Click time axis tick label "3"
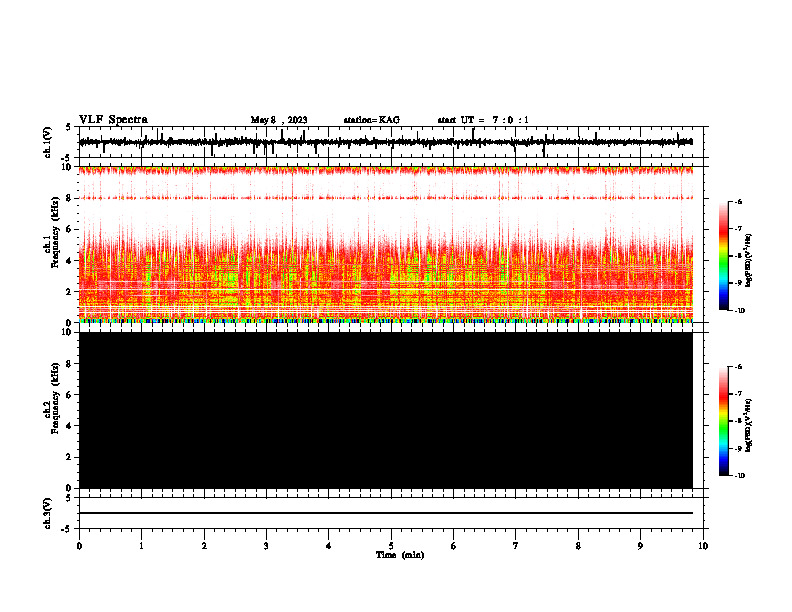The image size is (792, 612). coord(266,546)
